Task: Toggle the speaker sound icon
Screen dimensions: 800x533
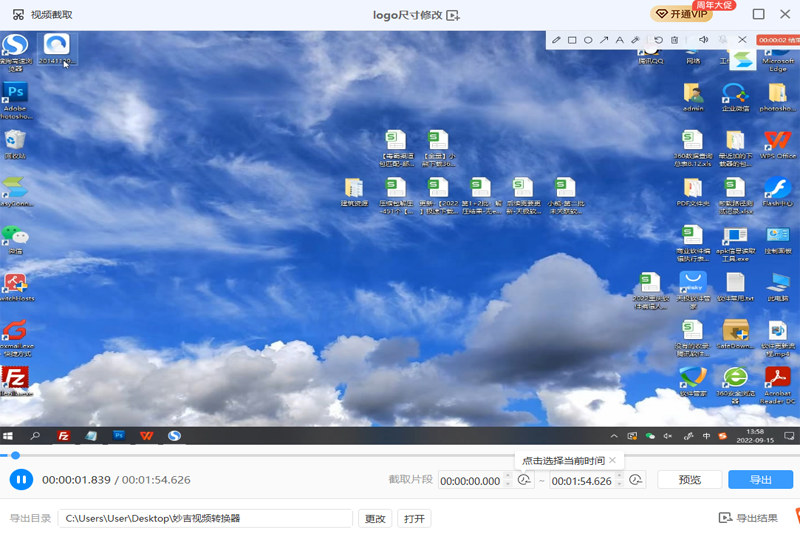Action: [x=703, y=40]
